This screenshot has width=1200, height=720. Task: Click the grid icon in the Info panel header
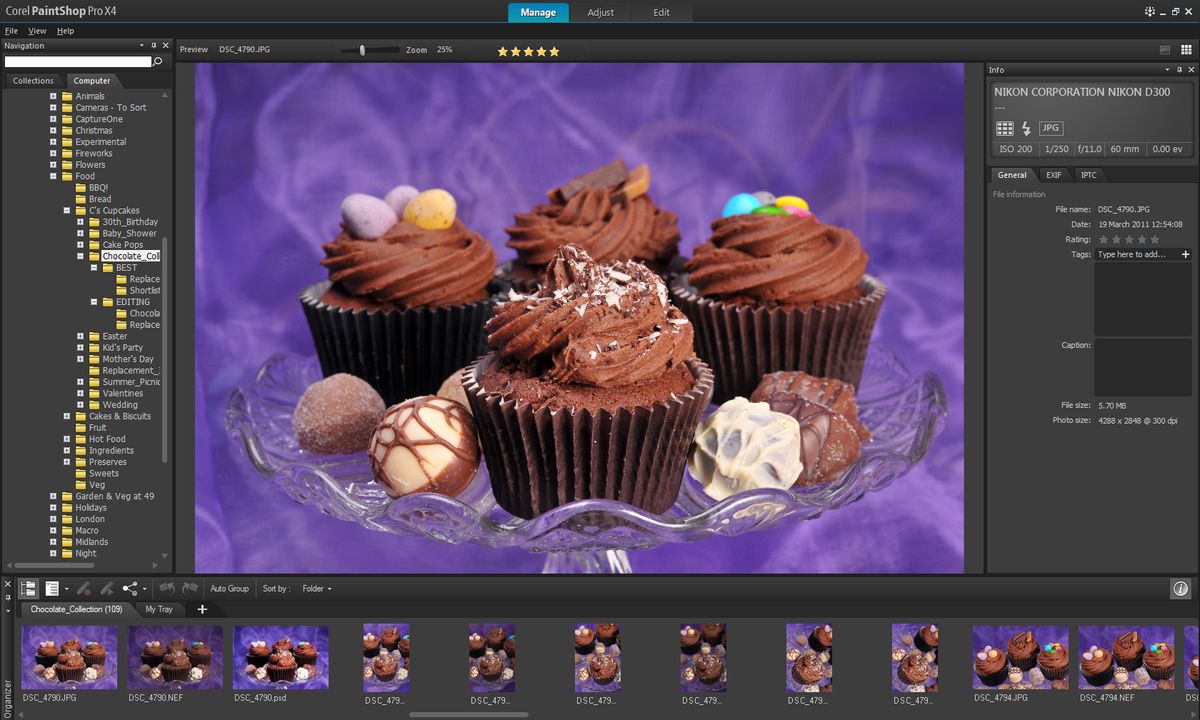1005,128
